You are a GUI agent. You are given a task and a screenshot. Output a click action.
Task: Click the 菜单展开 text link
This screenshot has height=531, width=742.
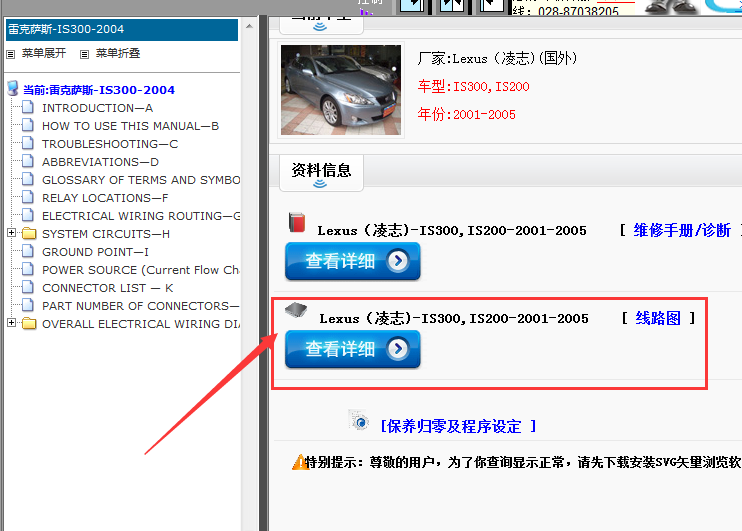[x=44, y=53]
